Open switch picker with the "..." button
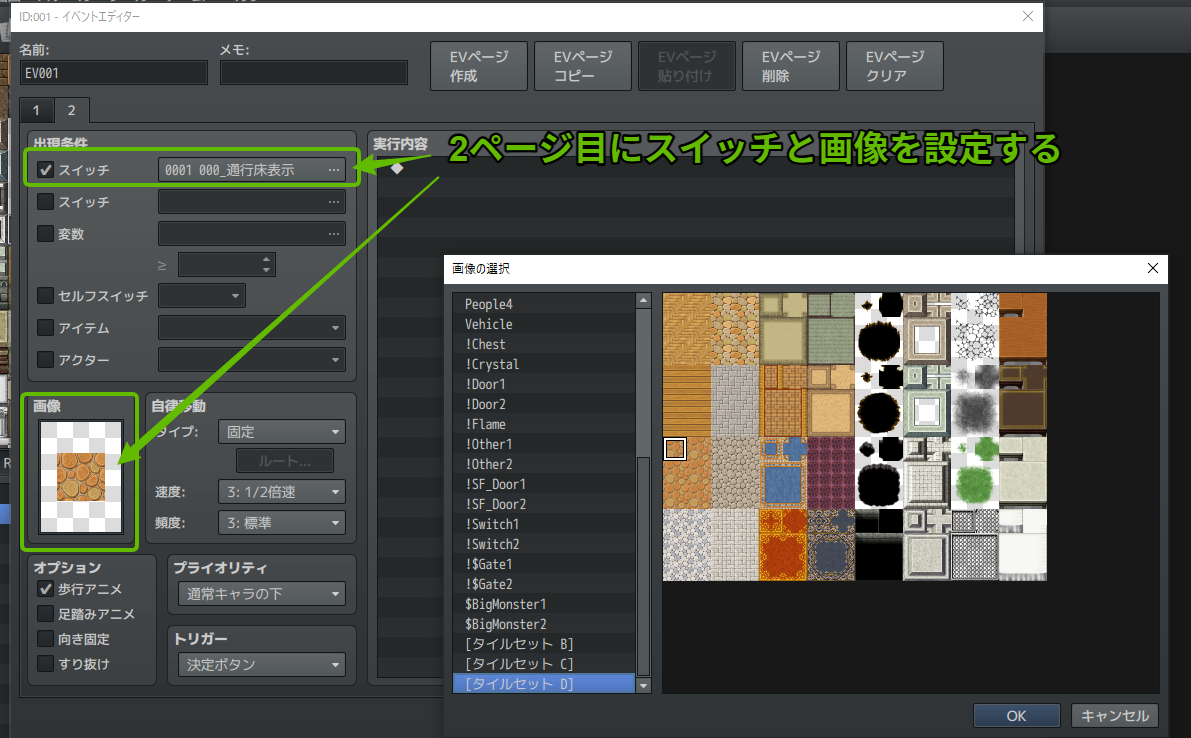Viewport: 1191px width, 738px height. coord(336,169)
